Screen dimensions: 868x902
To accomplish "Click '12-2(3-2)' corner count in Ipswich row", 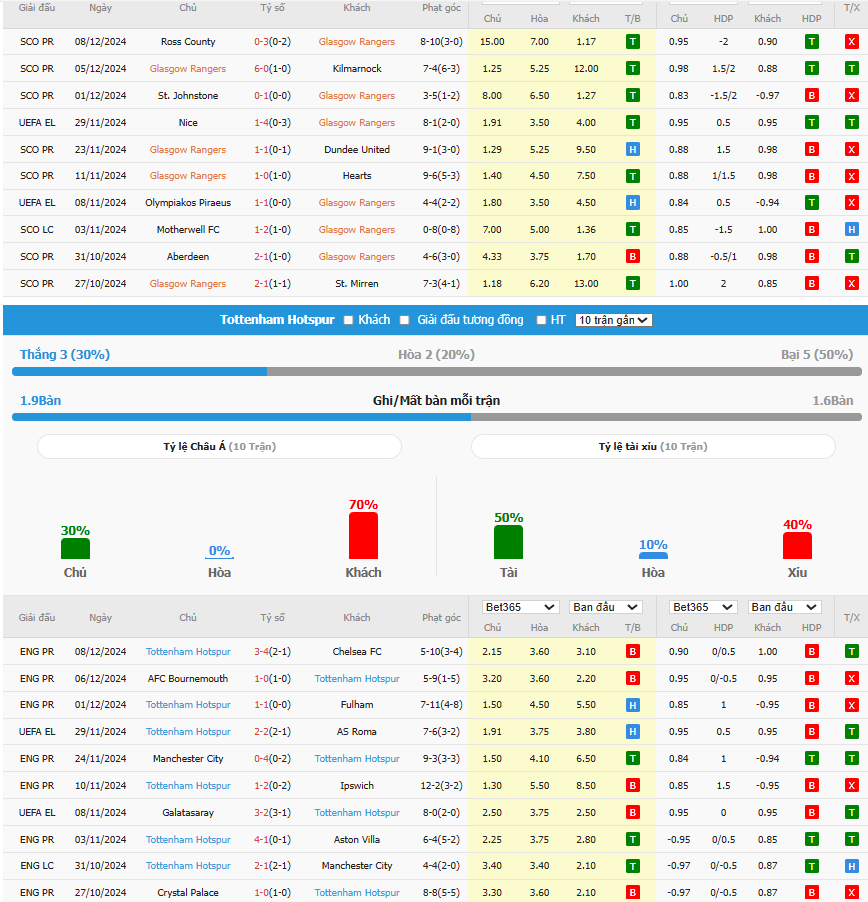I will (x=441, y=786).
